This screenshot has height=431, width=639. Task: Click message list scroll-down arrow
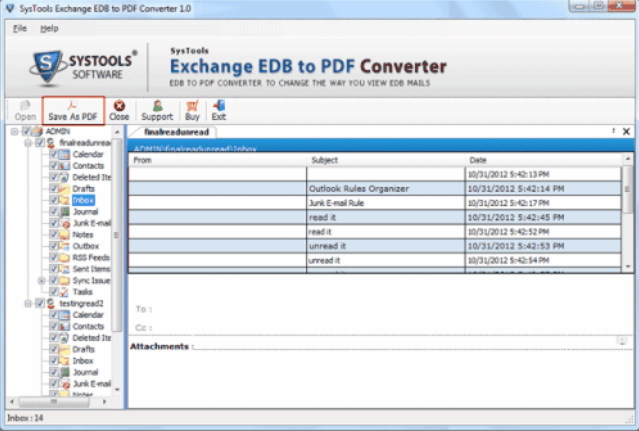[x=628, y=266]
